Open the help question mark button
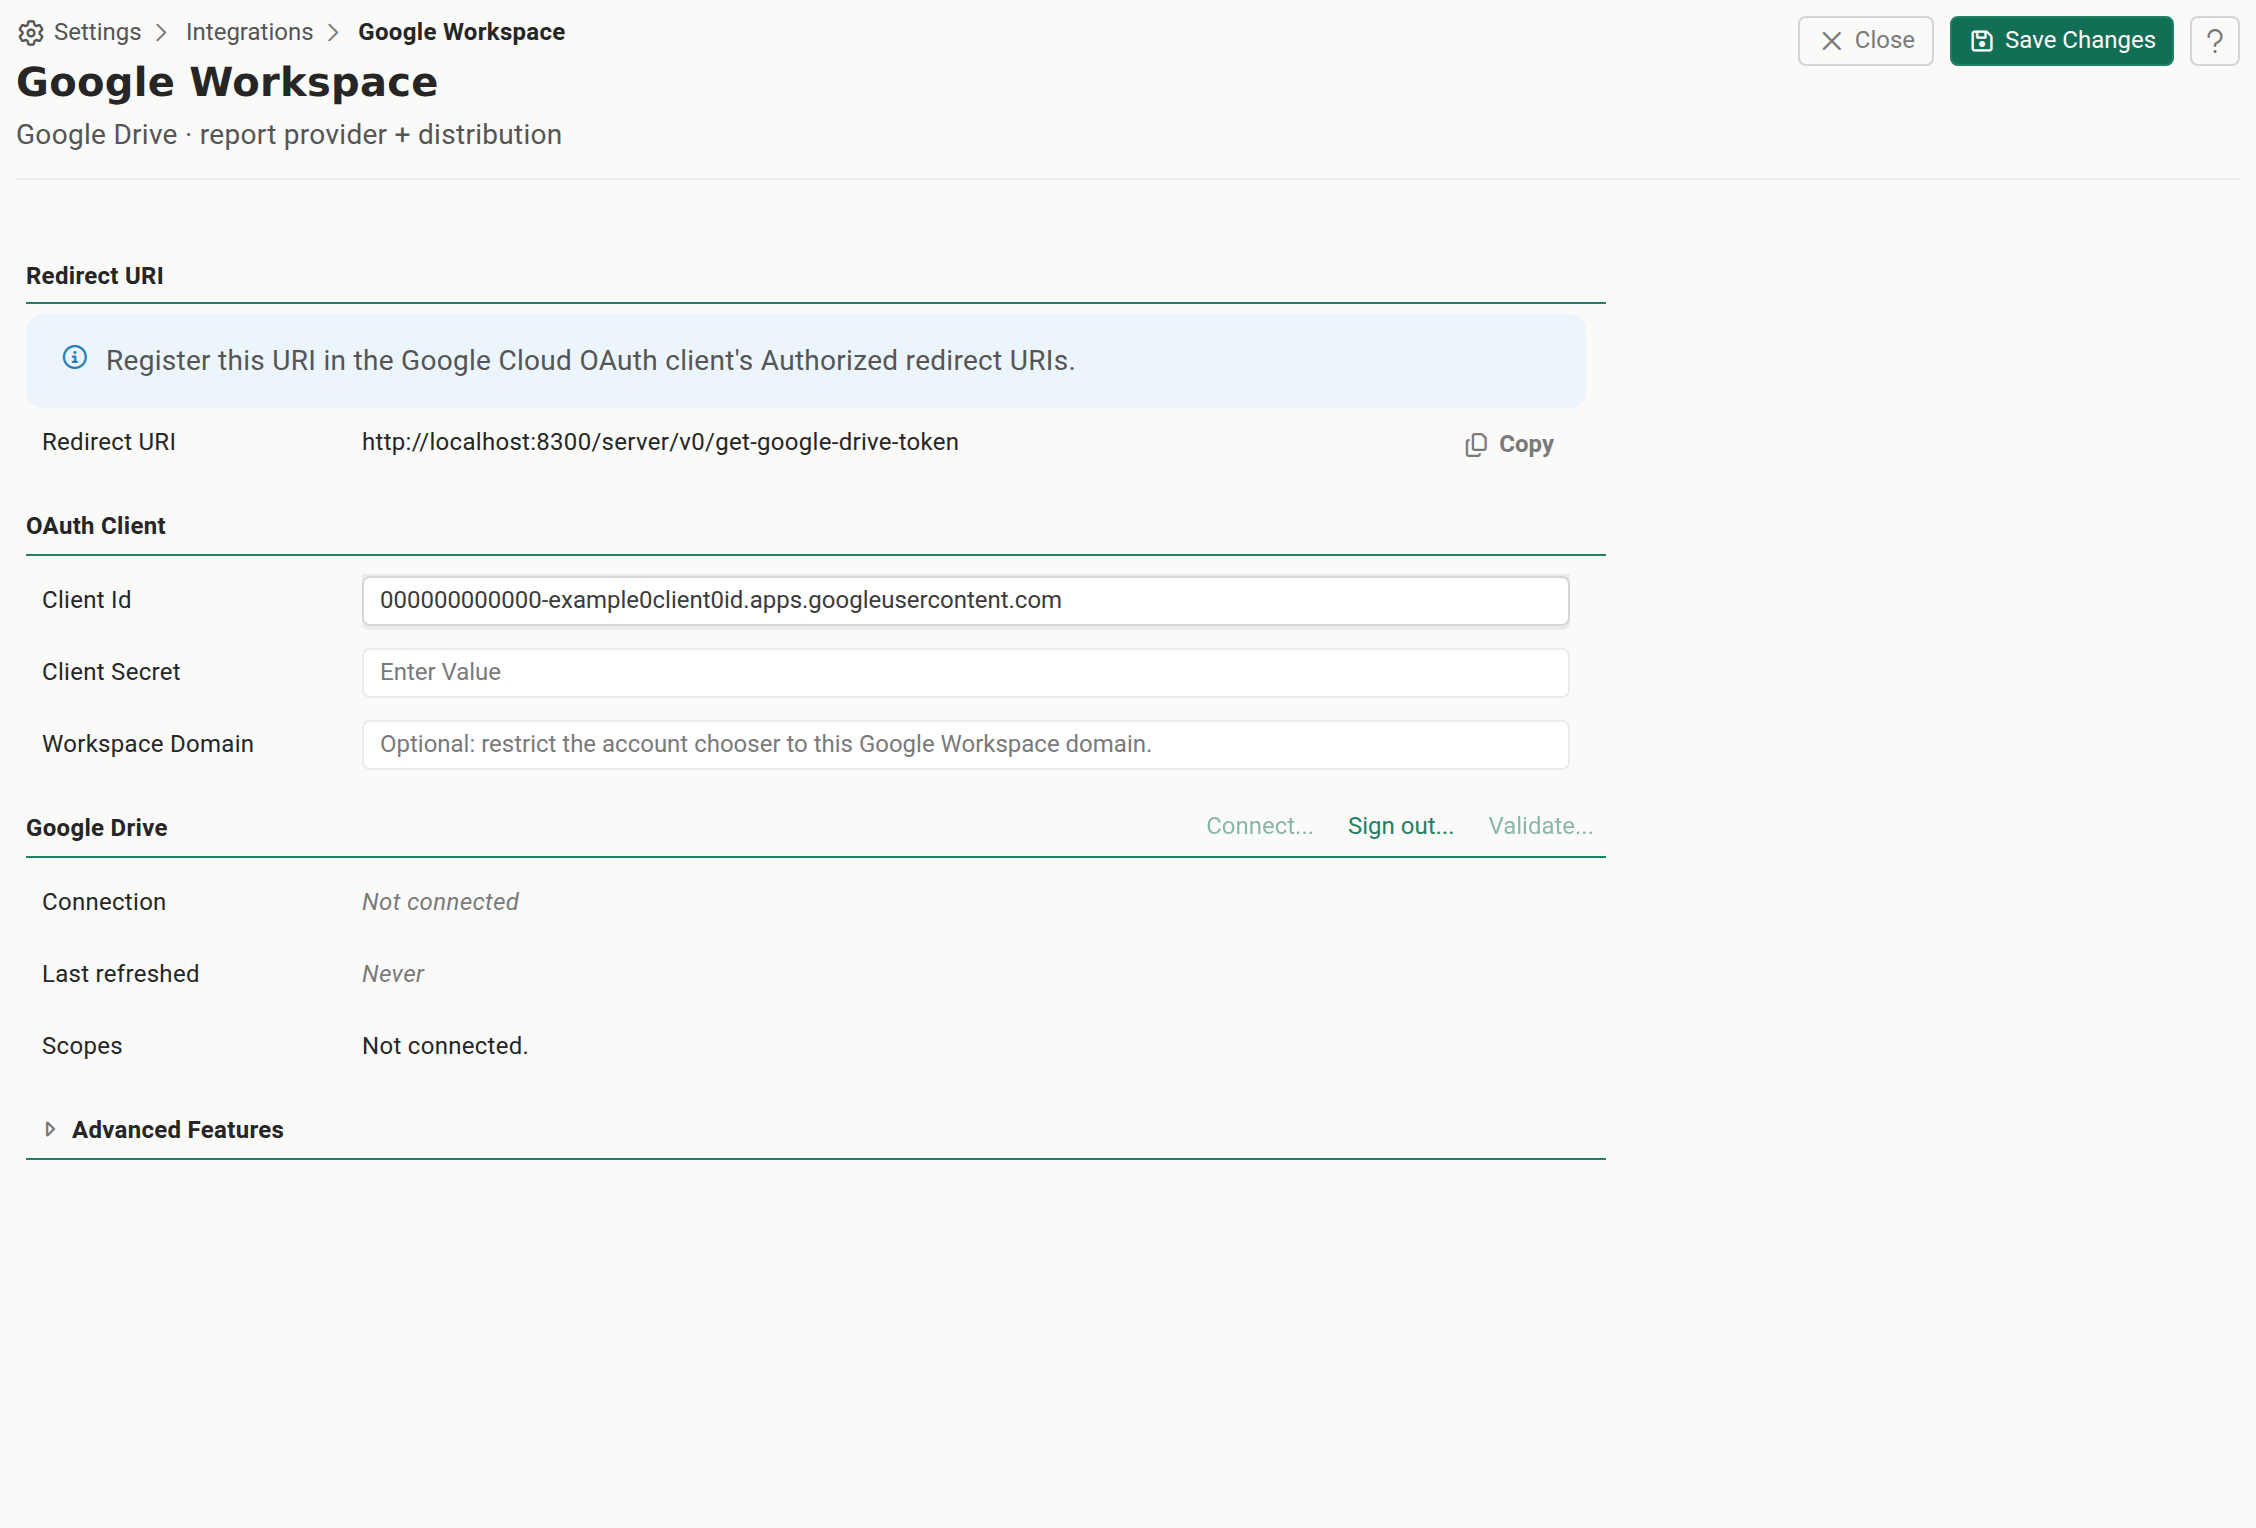This screenshot has width=2256, height=1528. pyautogui.click(x=2214, y=41)
